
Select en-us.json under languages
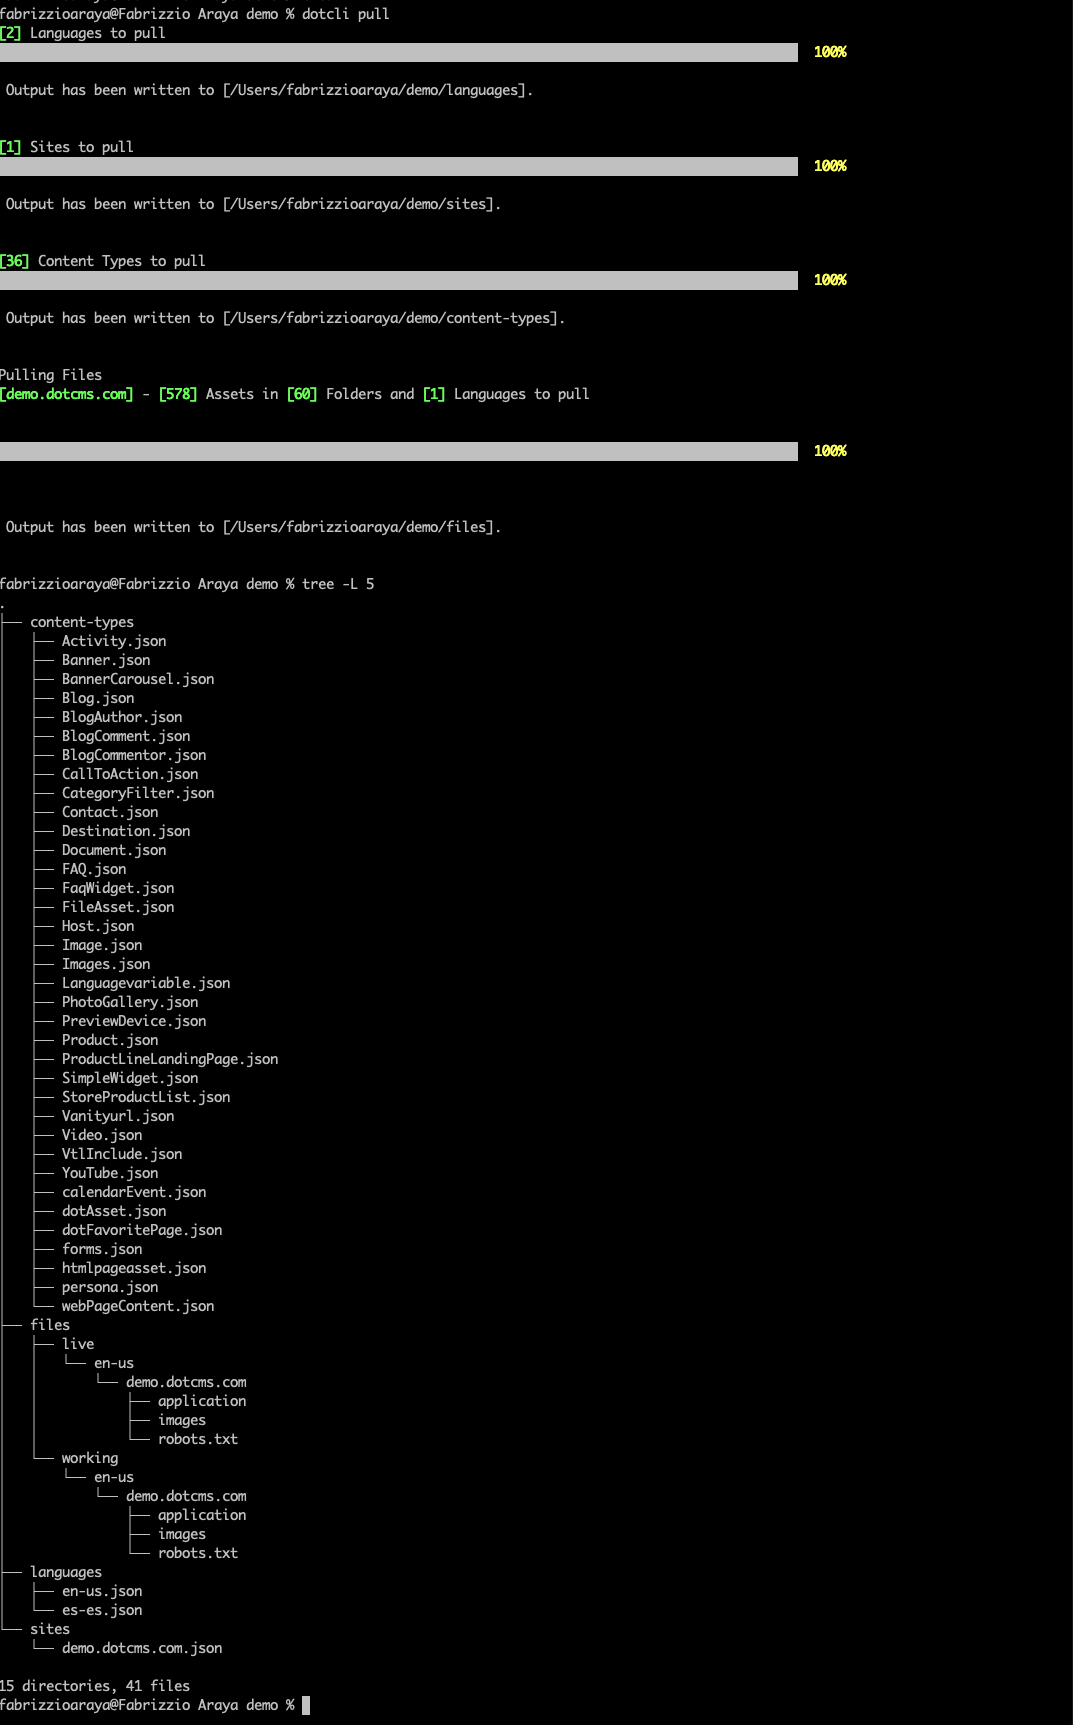pos(102,1591)
